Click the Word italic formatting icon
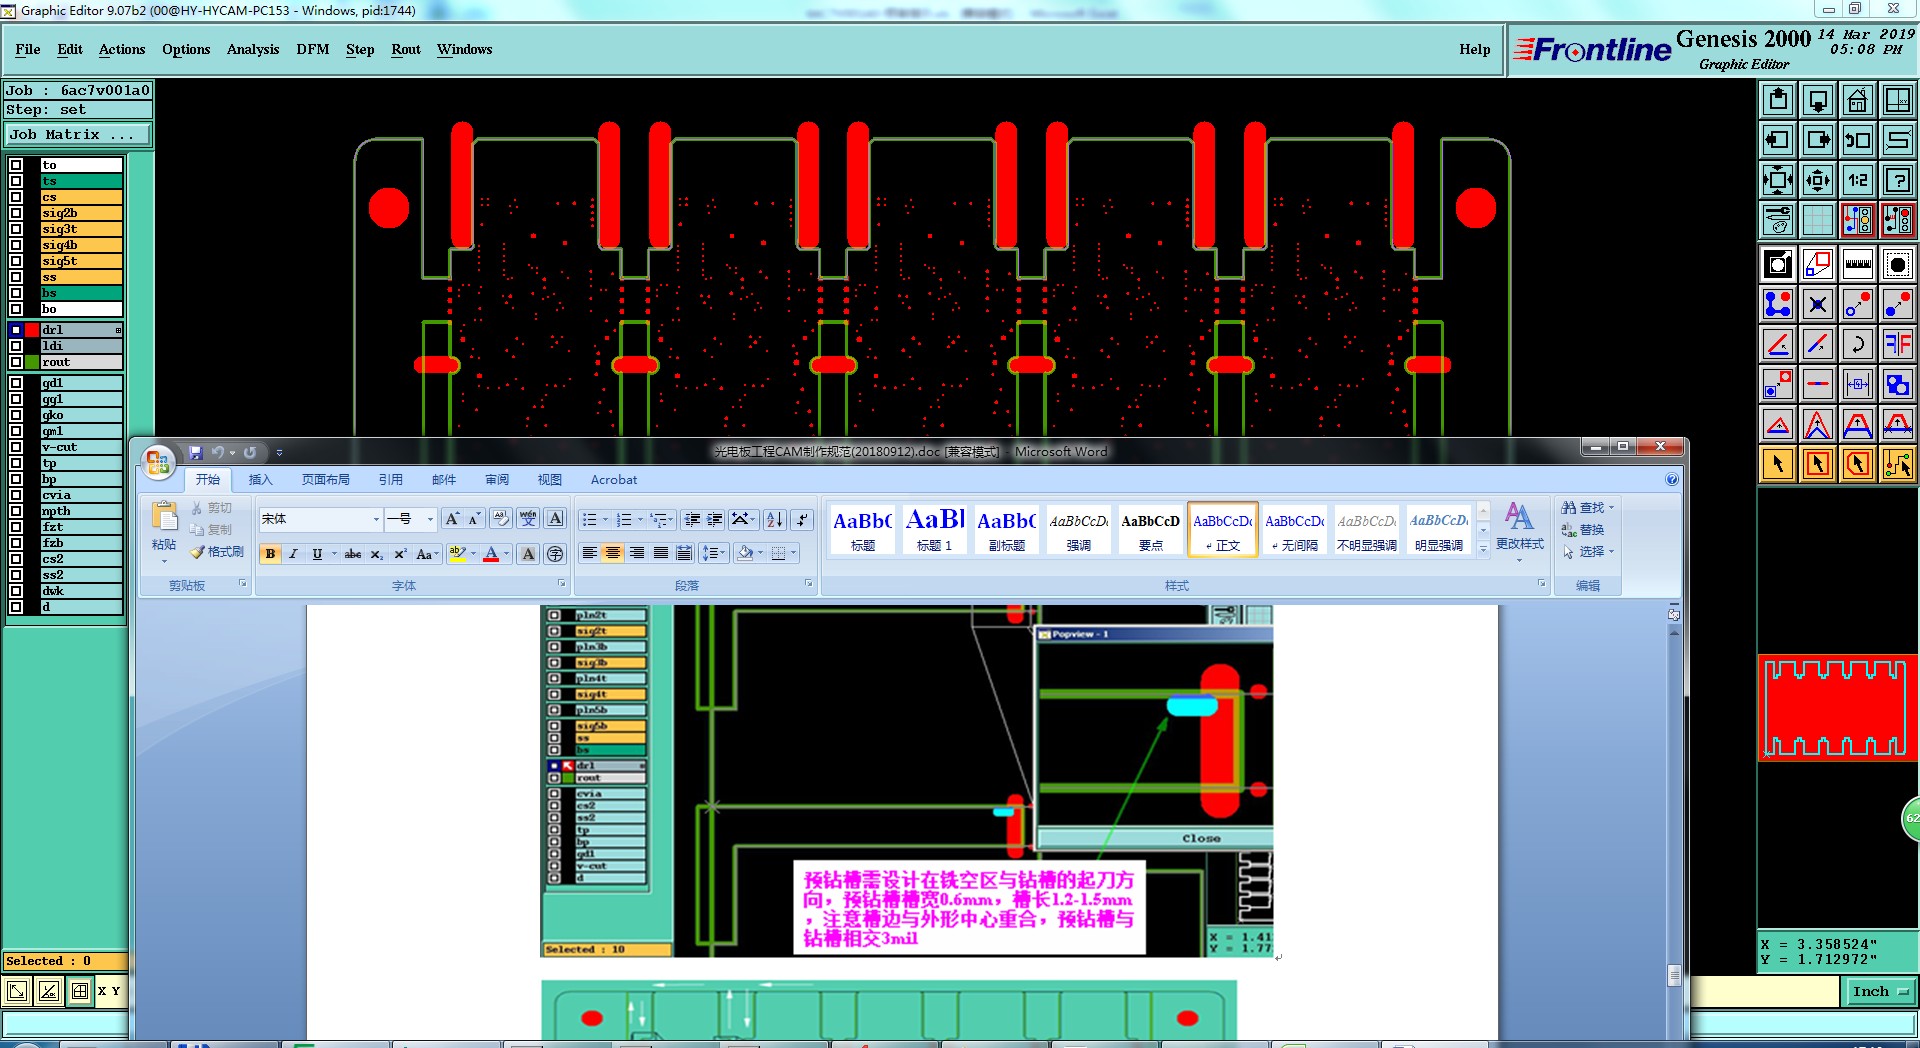 (293, 554)
